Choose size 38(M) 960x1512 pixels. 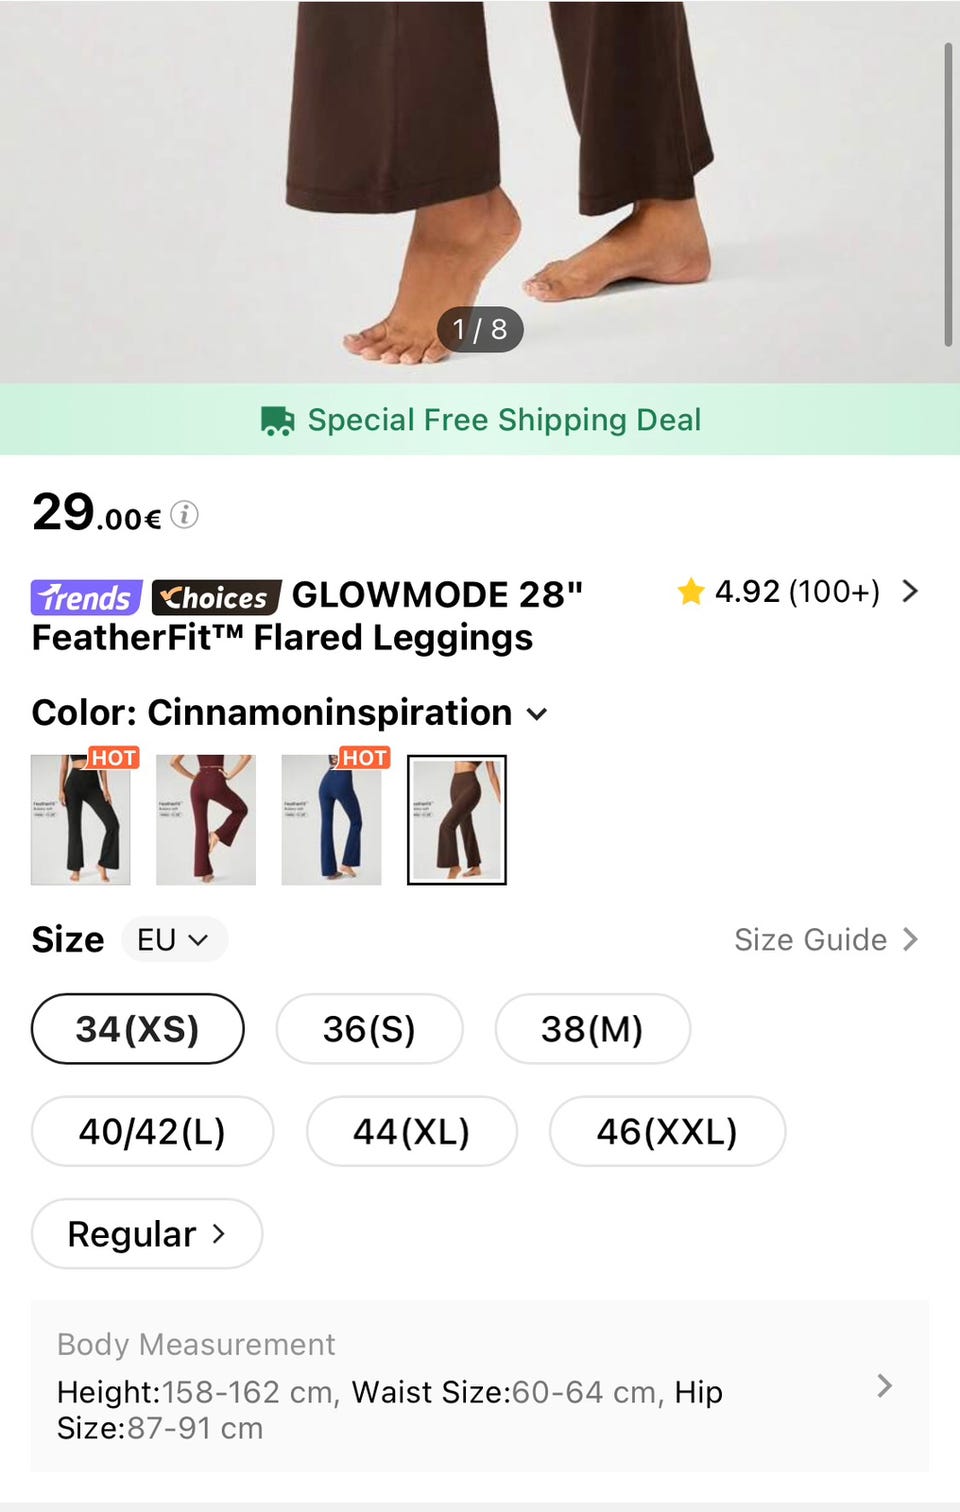tap(592, 1029)
